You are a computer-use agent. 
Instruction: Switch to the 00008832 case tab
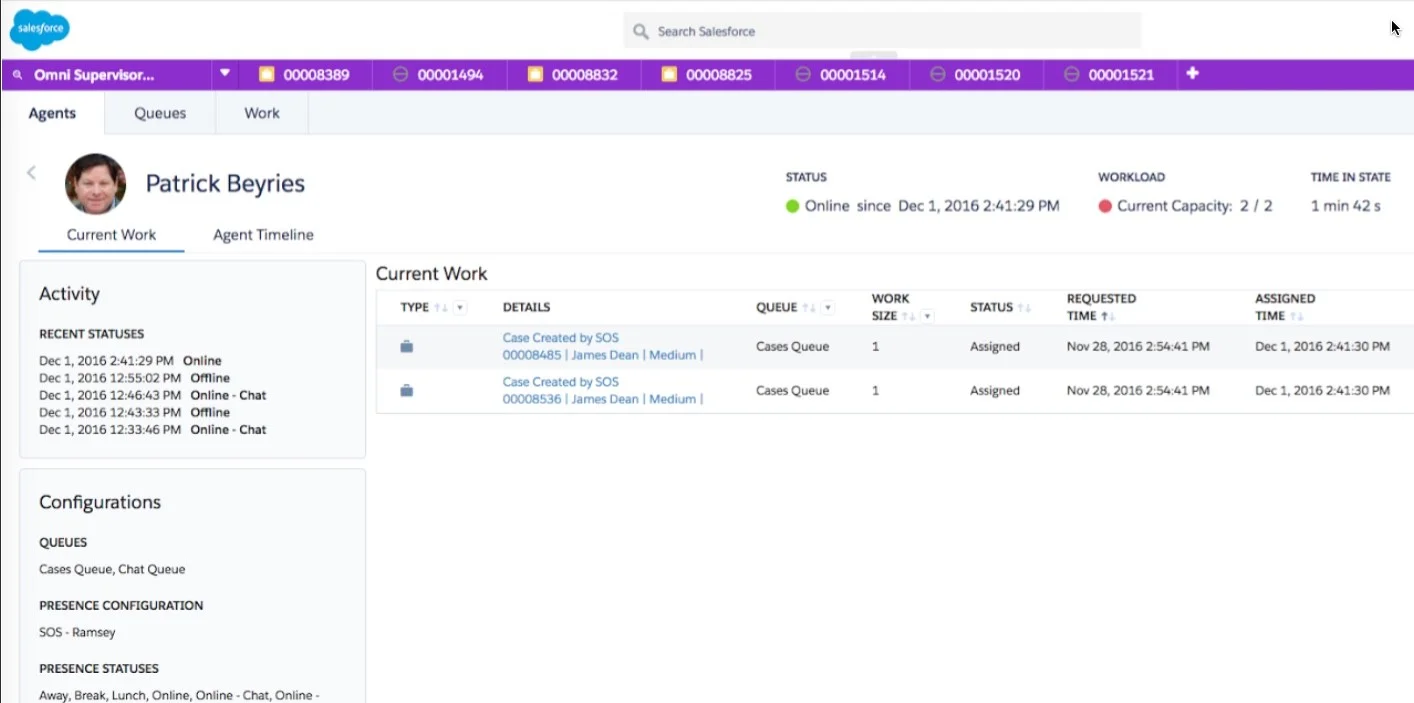573,74
